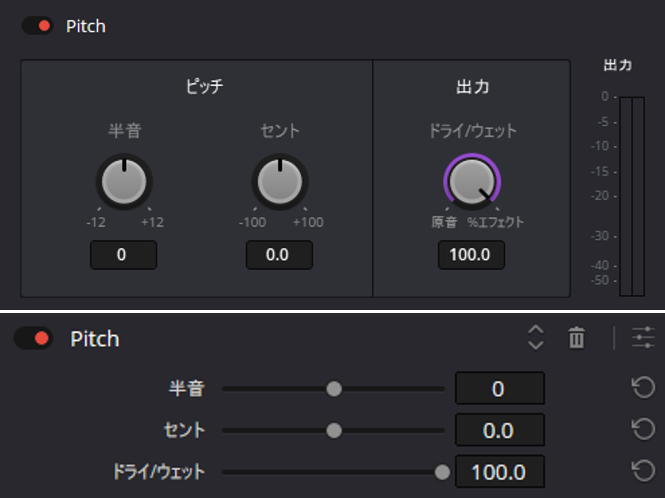The image size is (665, 498).
Task: Click the セント slider's value box
Action: click(x=500, y=430)
